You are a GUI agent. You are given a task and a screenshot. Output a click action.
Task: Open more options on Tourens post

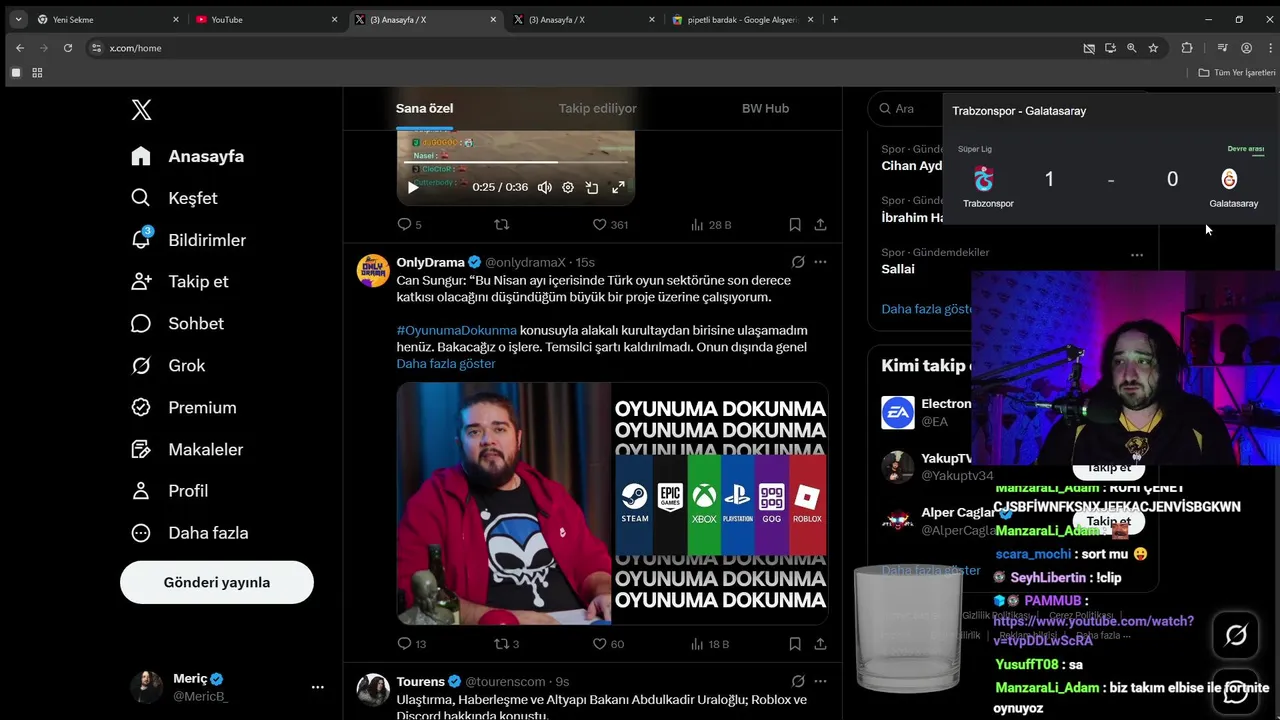[x=820, y=681]
